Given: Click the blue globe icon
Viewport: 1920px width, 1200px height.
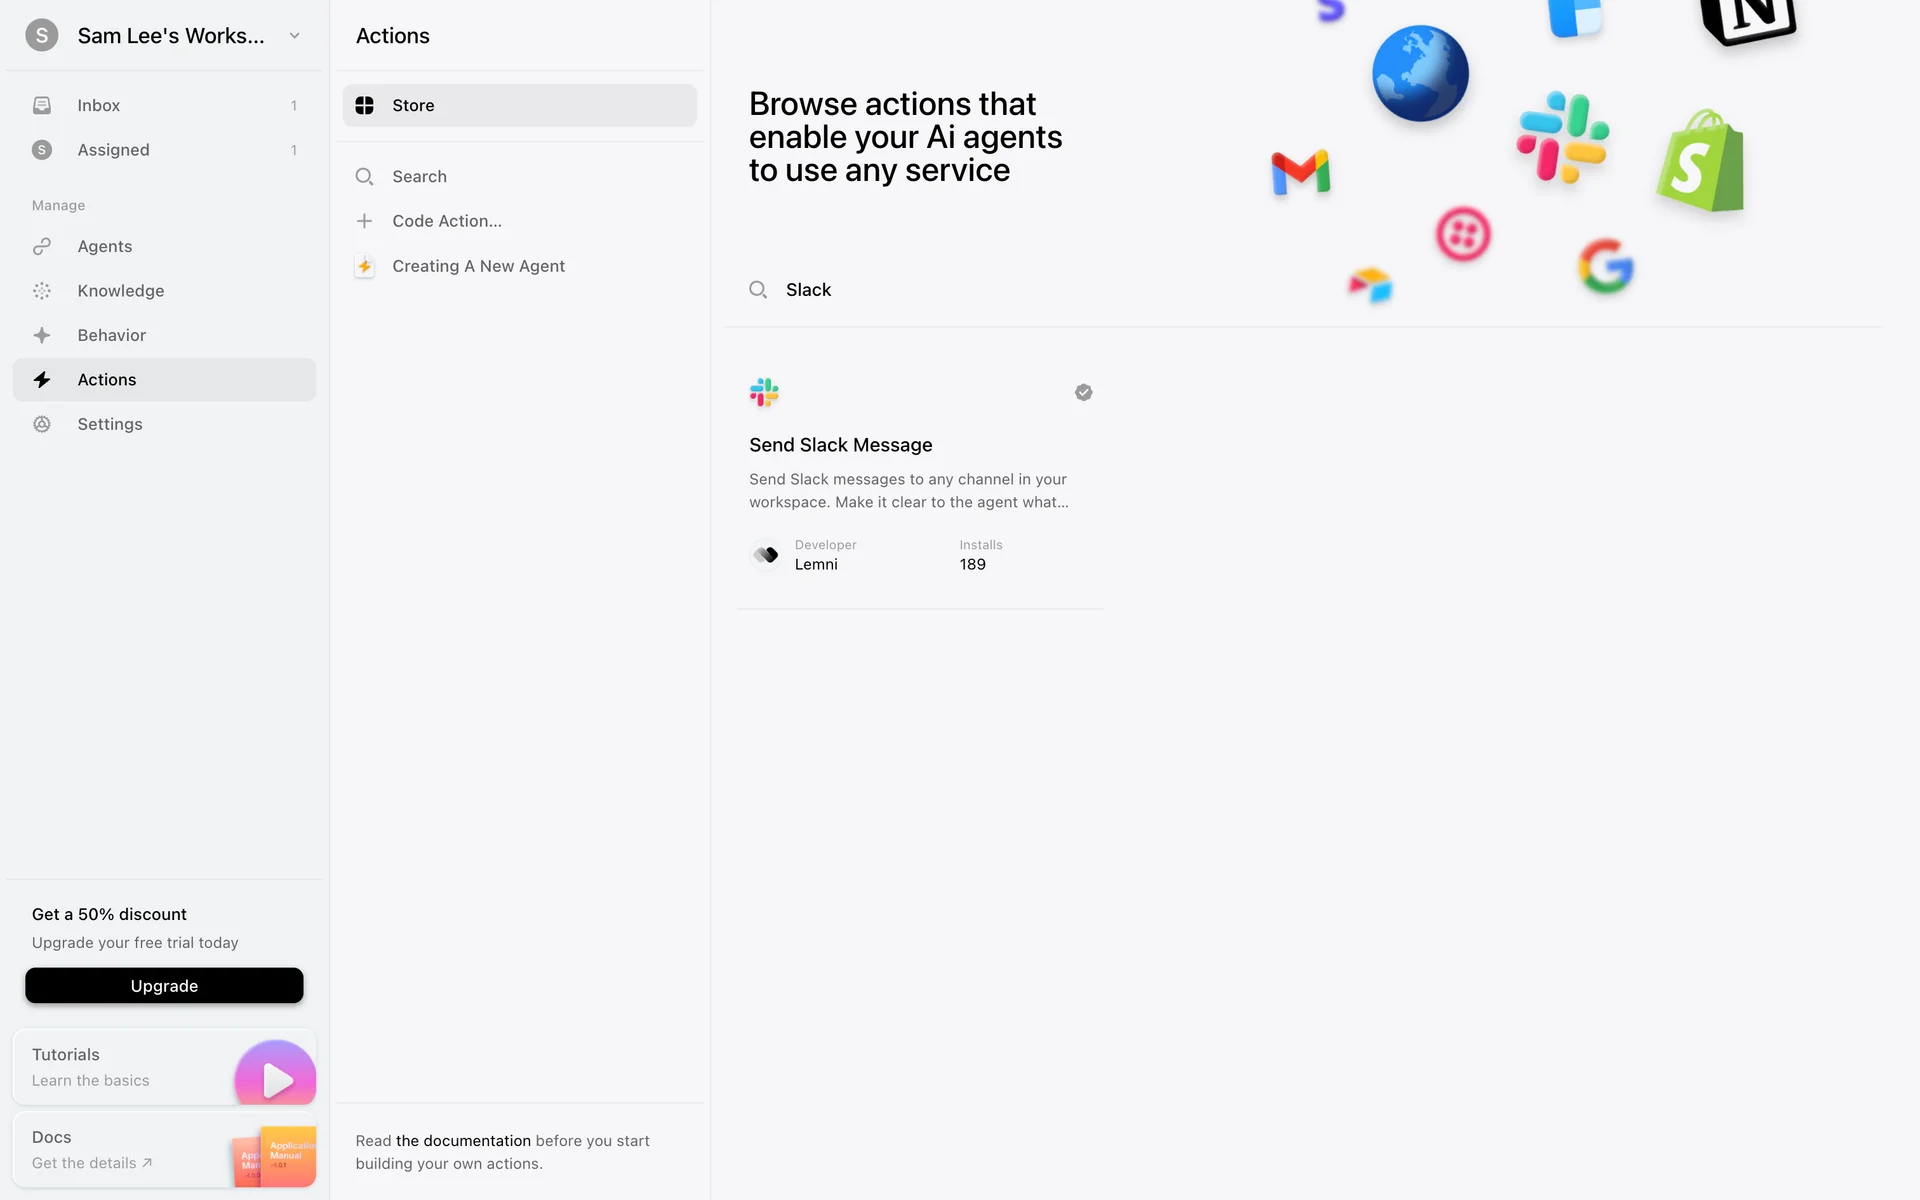Looking at the screenshot, I should [x=1420, y=74].
